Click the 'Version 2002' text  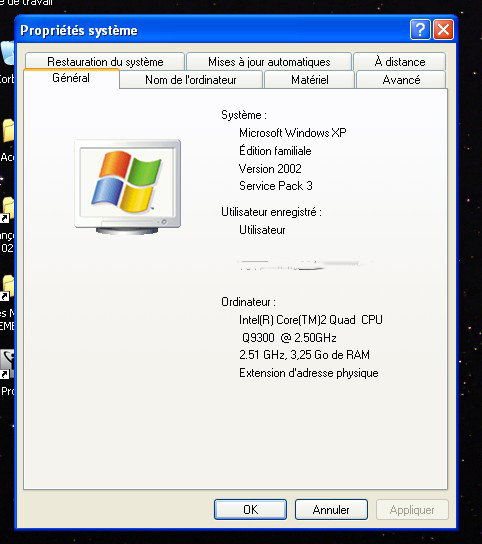(270, 169)
